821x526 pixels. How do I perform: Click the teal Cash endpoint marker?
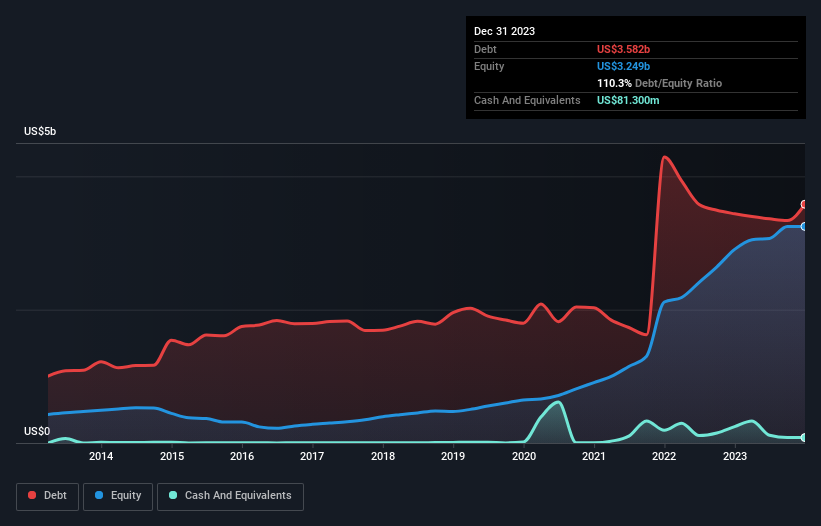[804, 437]
